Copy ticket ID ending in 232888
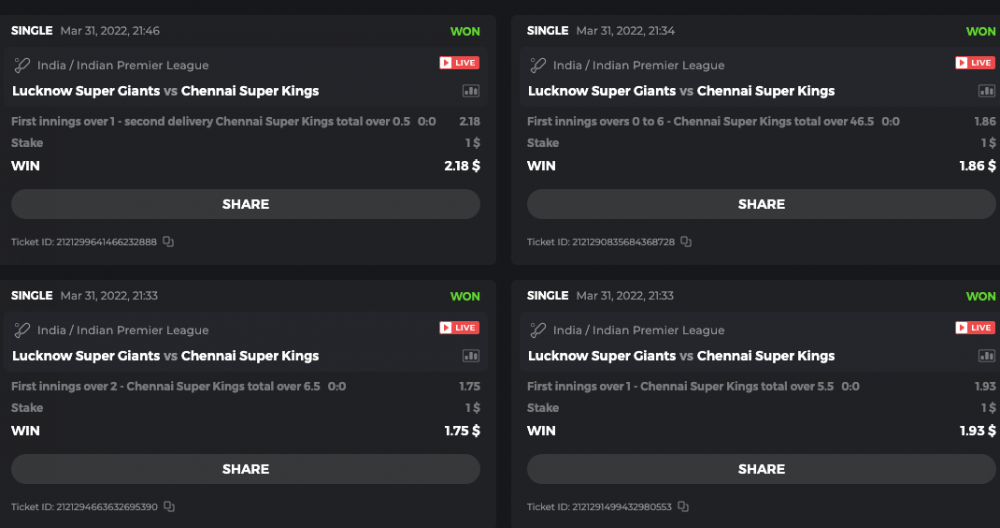 (x=169, y=242)
